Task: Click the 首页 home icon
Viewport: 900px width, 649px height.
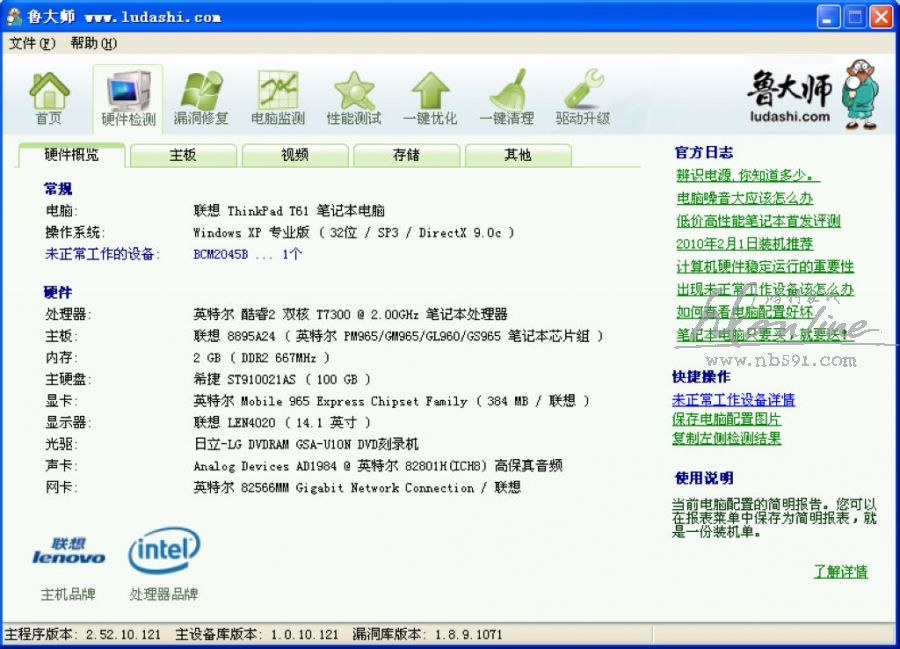Action: 49,98
